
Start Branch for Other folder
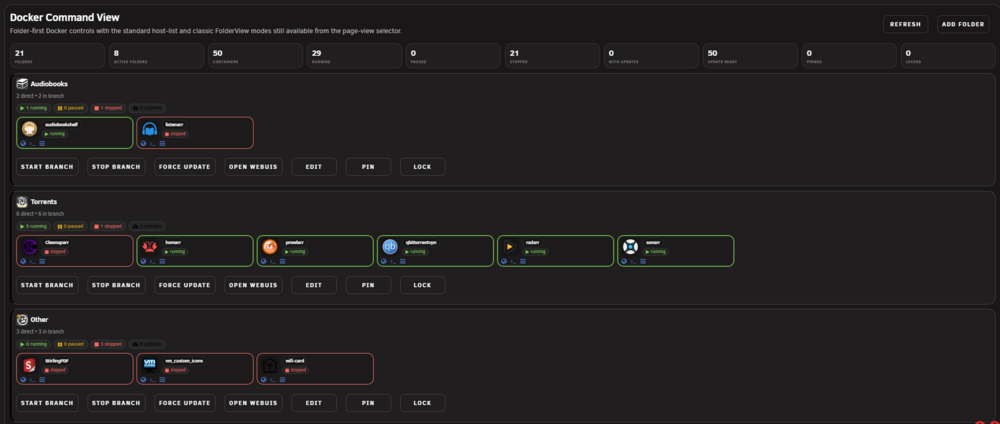[47, 403]
